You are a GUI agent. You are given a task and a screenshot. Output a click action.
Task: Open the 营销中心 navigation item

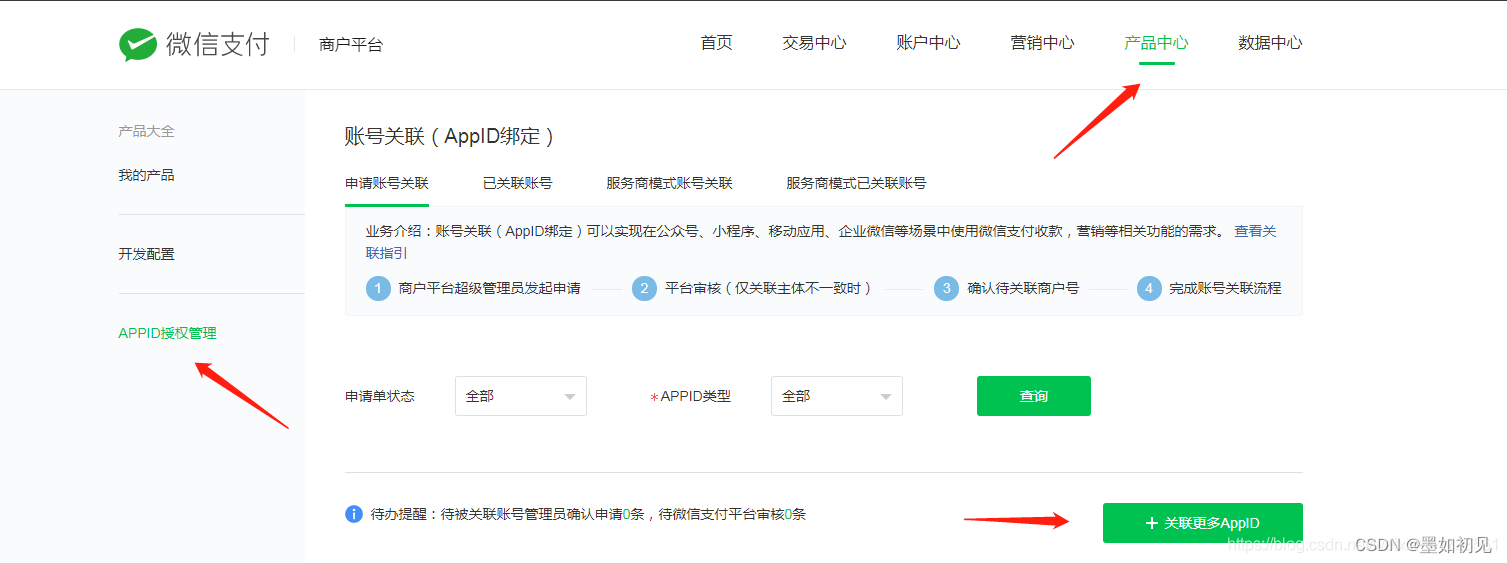click(1042, 43)
